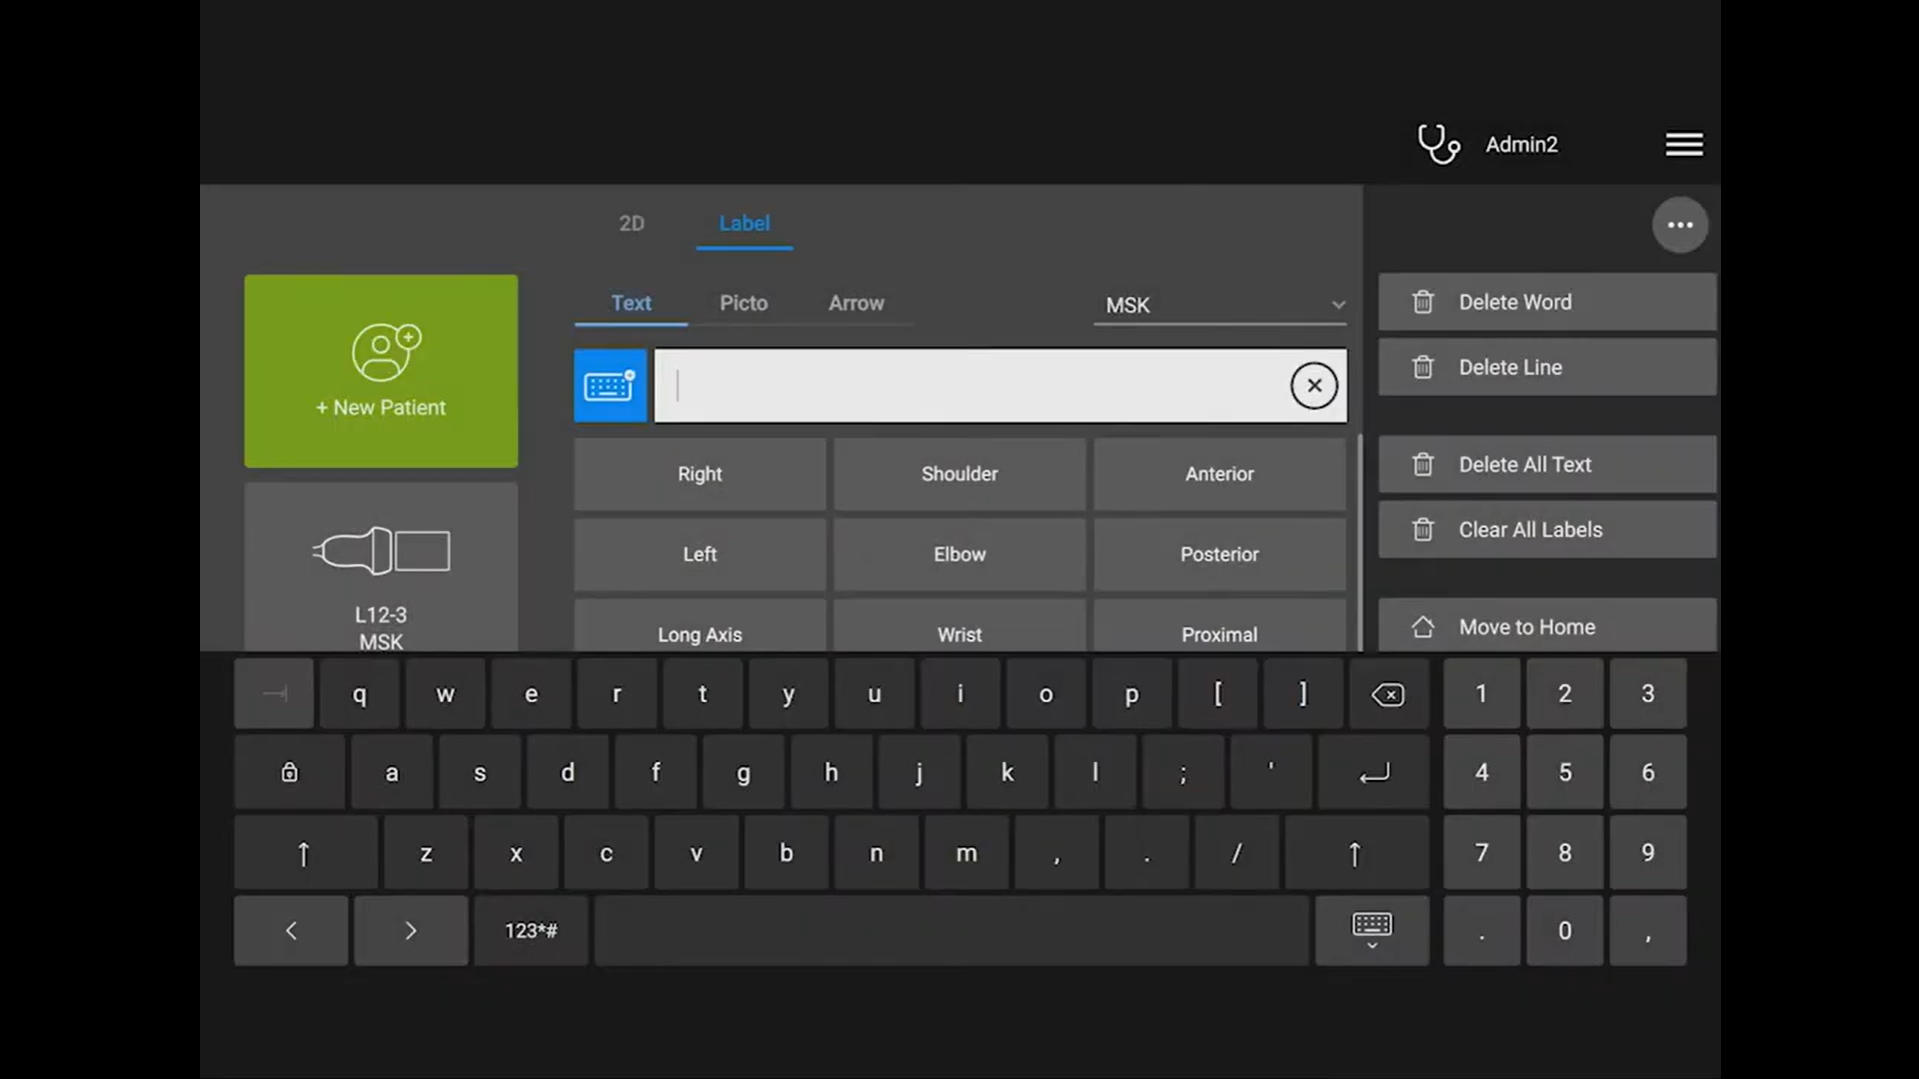Open the Picto sub-tab
Screen dimensions: 1919x1079
coord(743,303)
